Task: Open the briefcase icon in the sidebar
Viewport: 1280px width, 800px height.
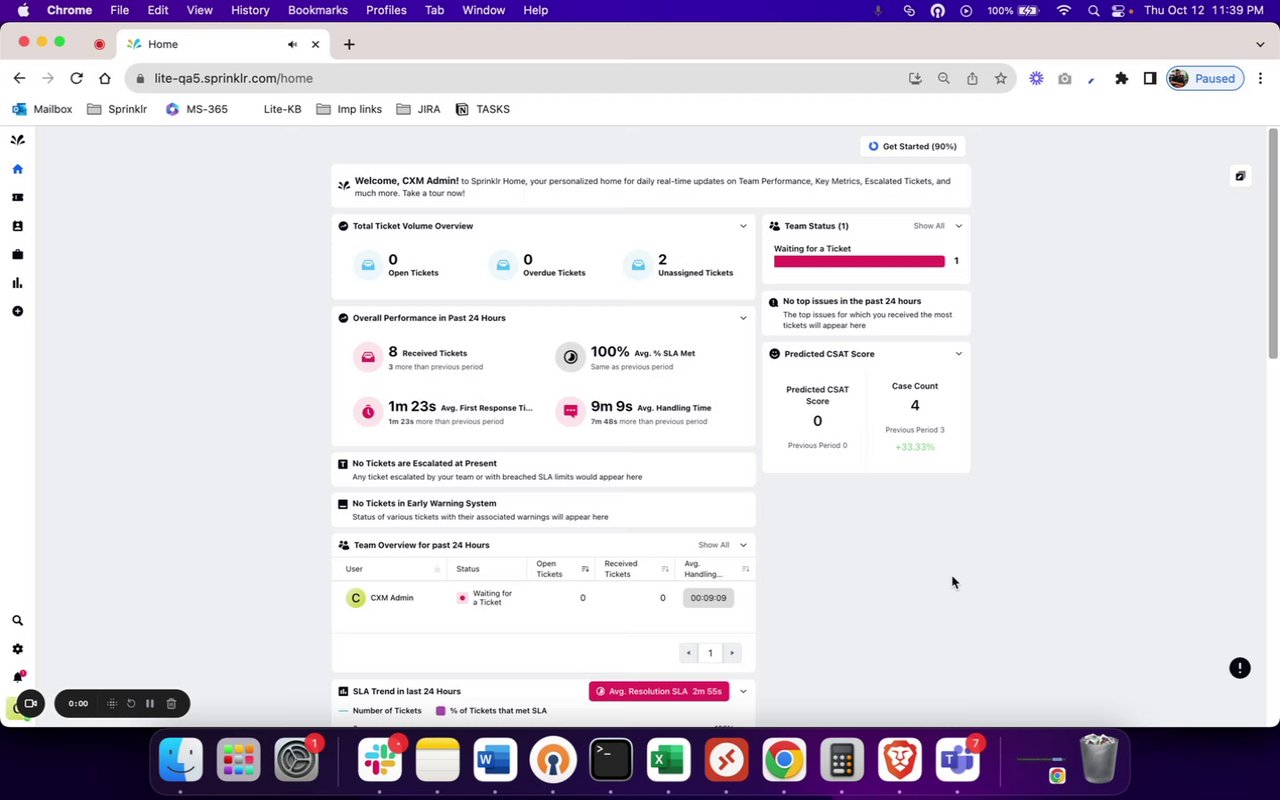Action: (17, 254)
